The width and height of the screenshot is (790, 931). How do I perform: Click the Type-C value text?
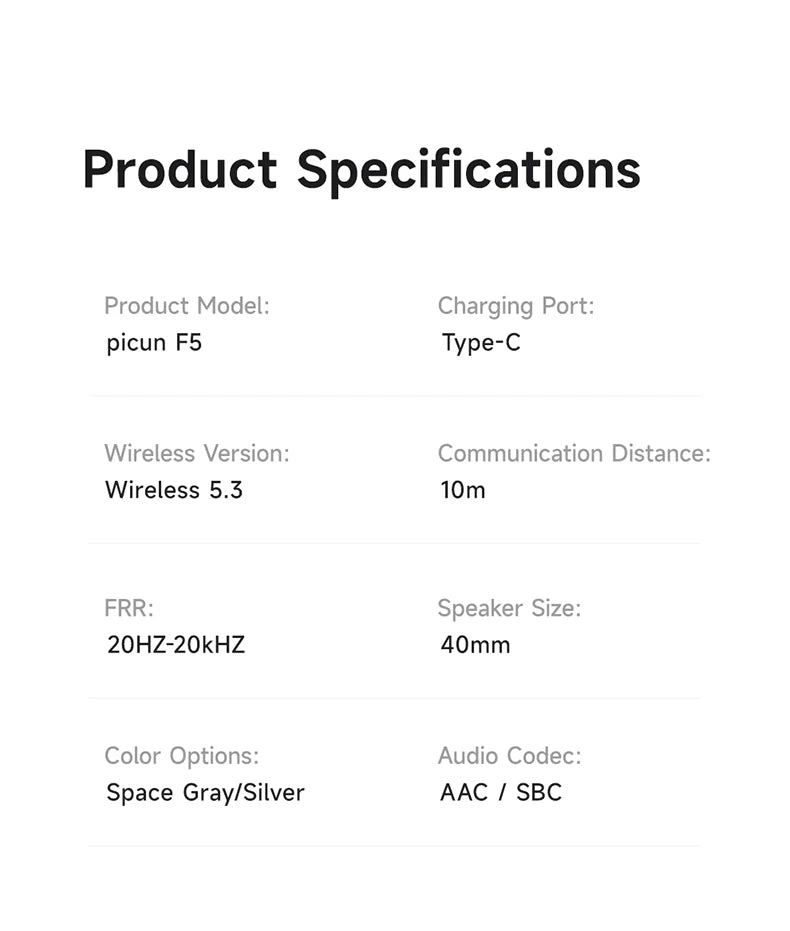pos(481,344)
